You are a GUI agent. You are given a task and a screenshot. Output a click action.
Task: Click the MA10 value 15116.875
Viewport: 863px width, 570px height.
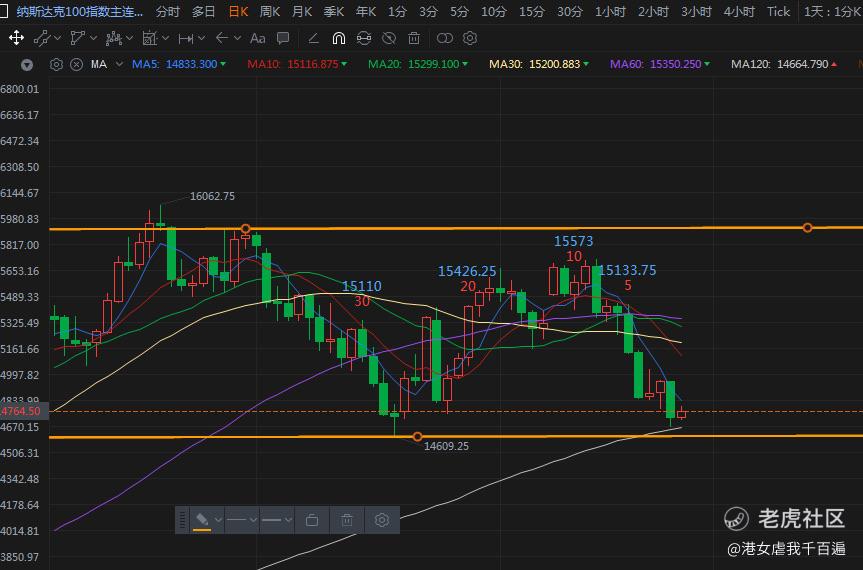313,64
